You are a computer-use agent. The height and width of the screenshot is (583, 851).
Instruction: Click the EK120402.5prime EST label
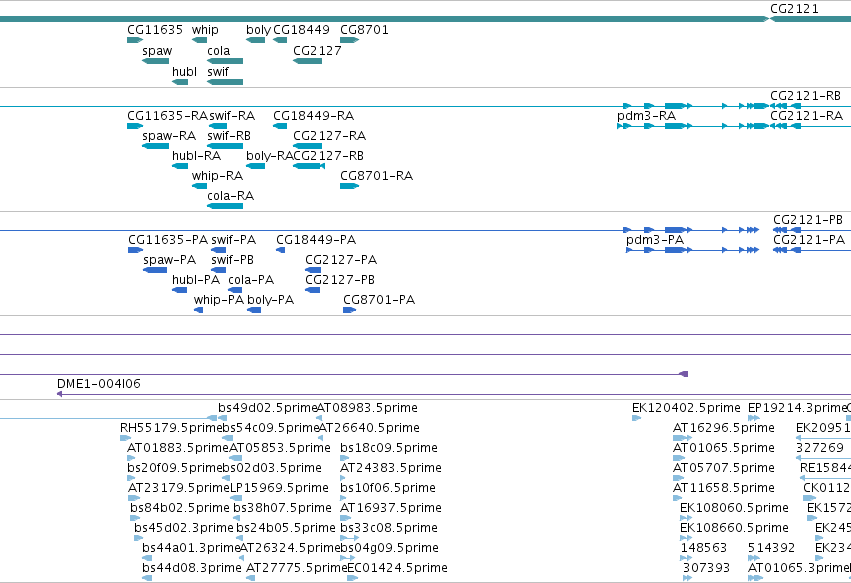(686, 408)
